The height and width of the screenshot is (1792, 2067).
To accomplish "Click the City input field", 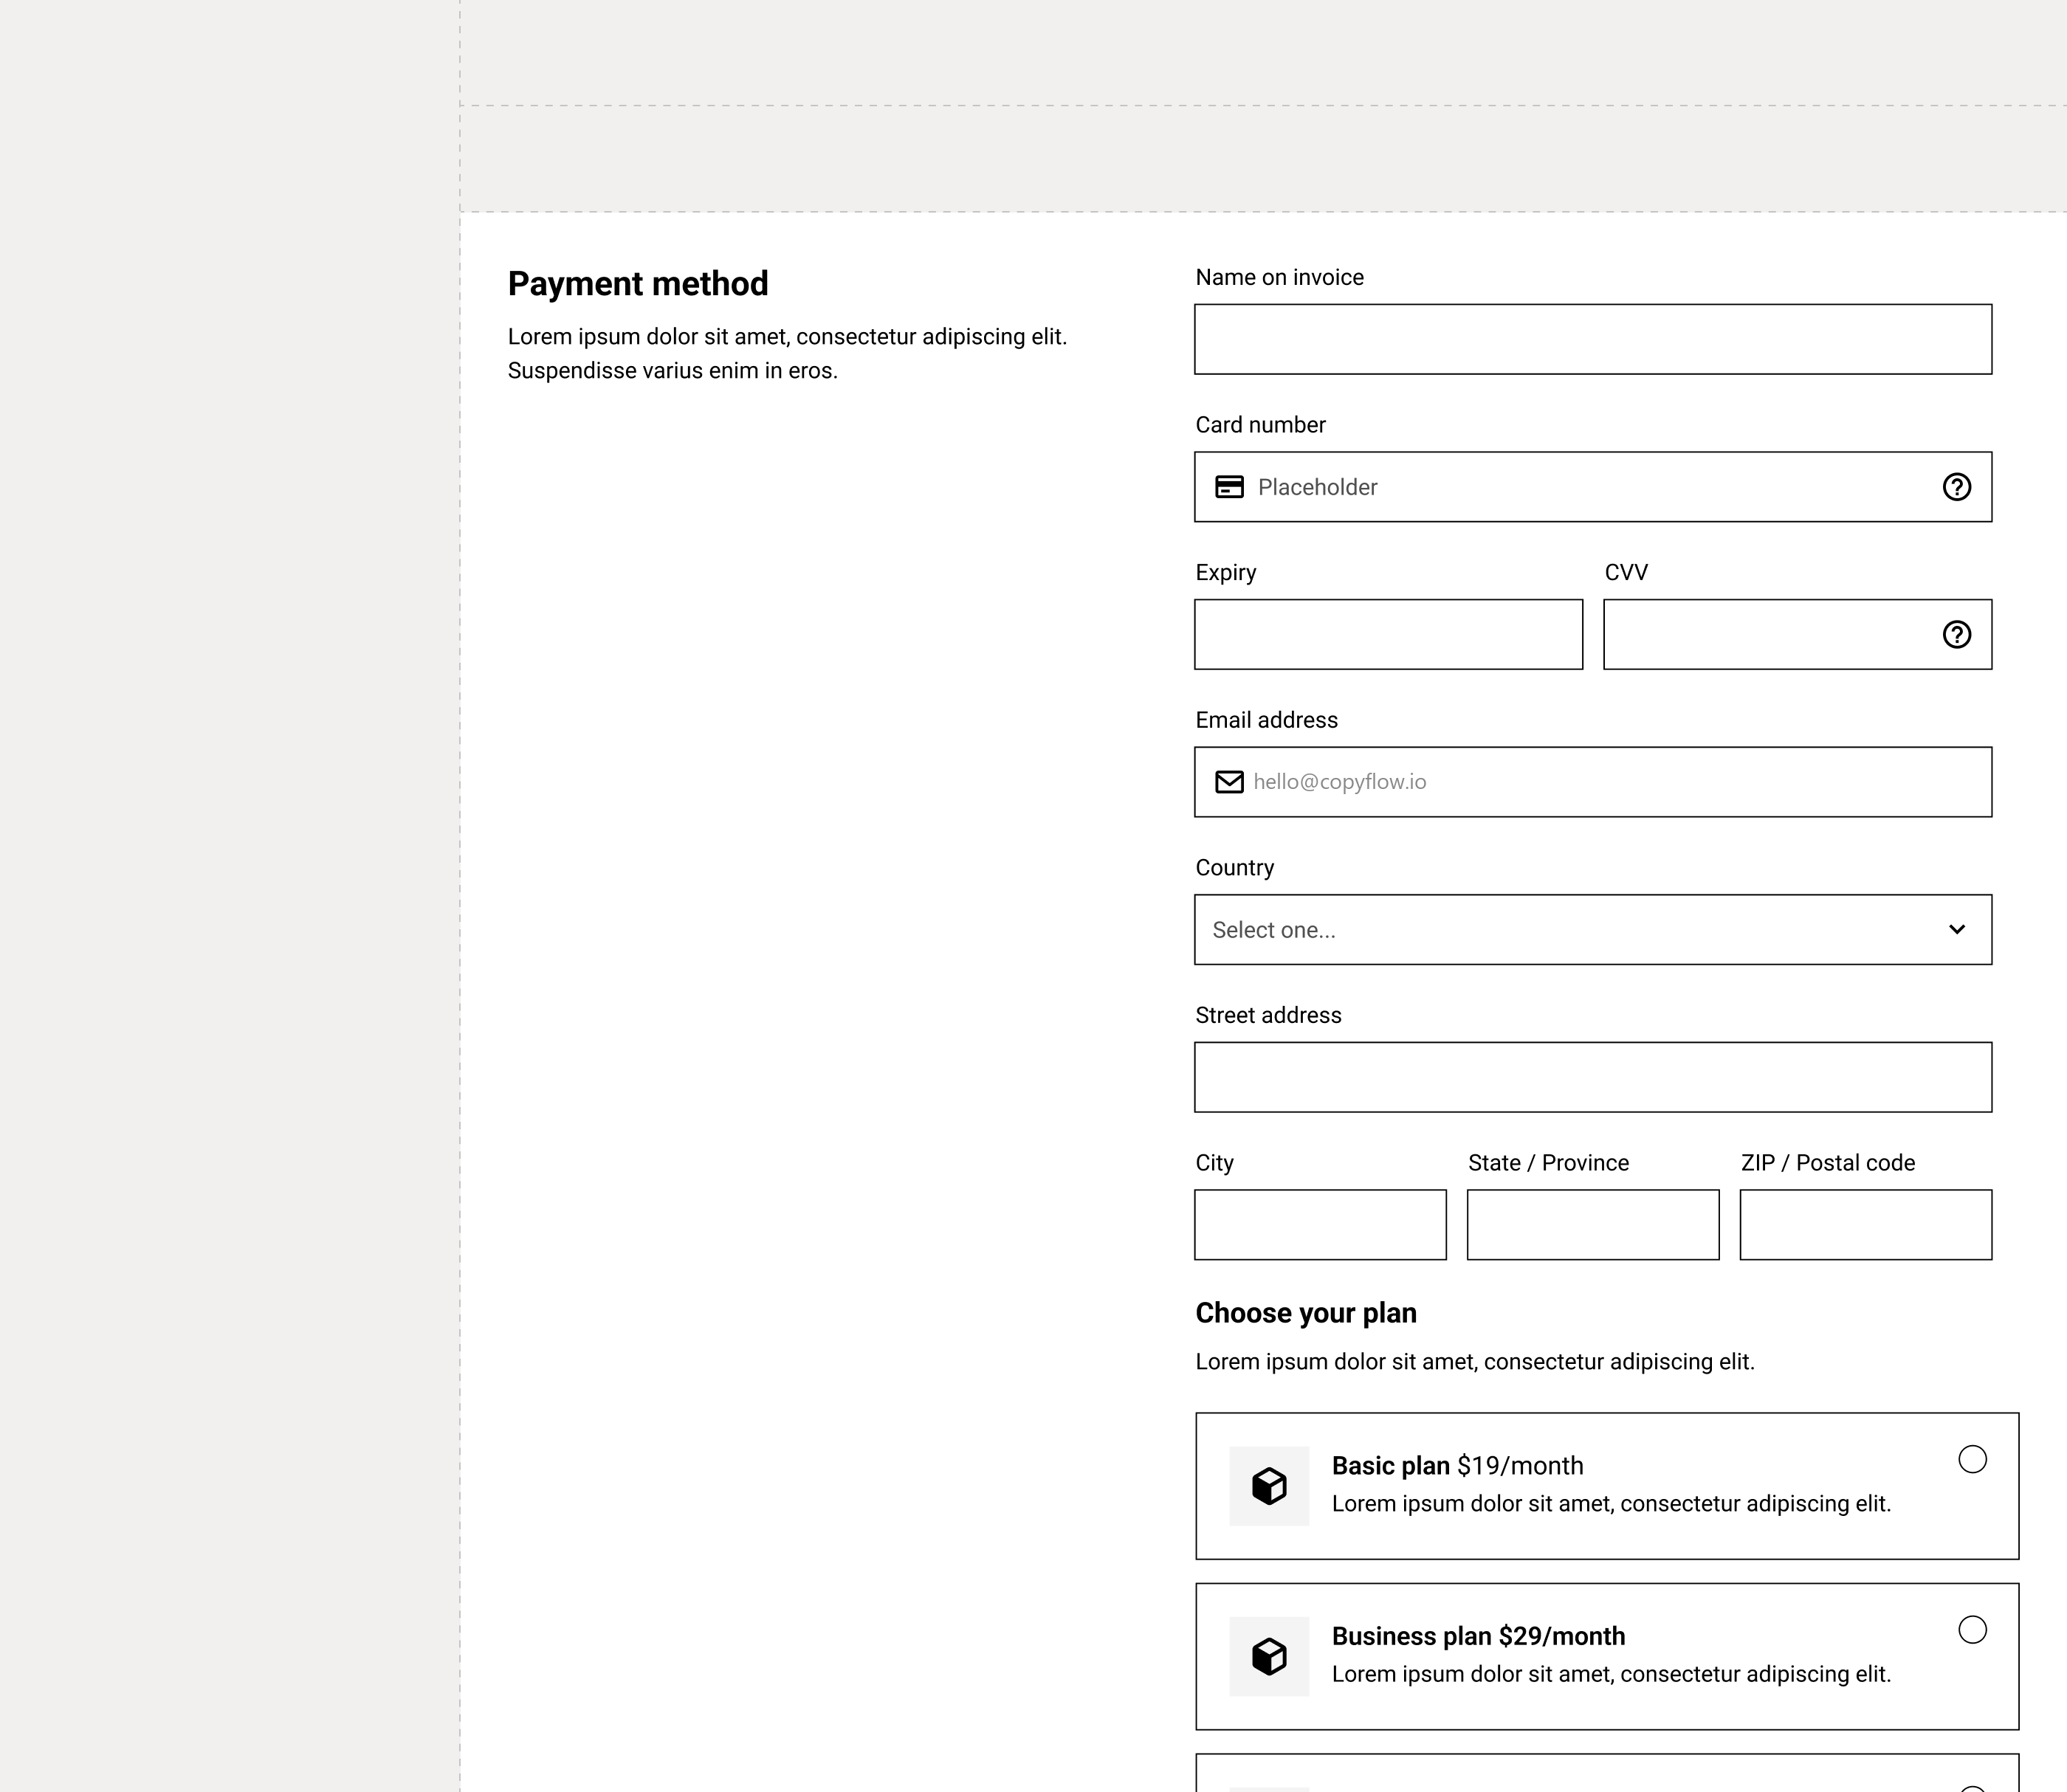I will click(x=1320, y=1224).
